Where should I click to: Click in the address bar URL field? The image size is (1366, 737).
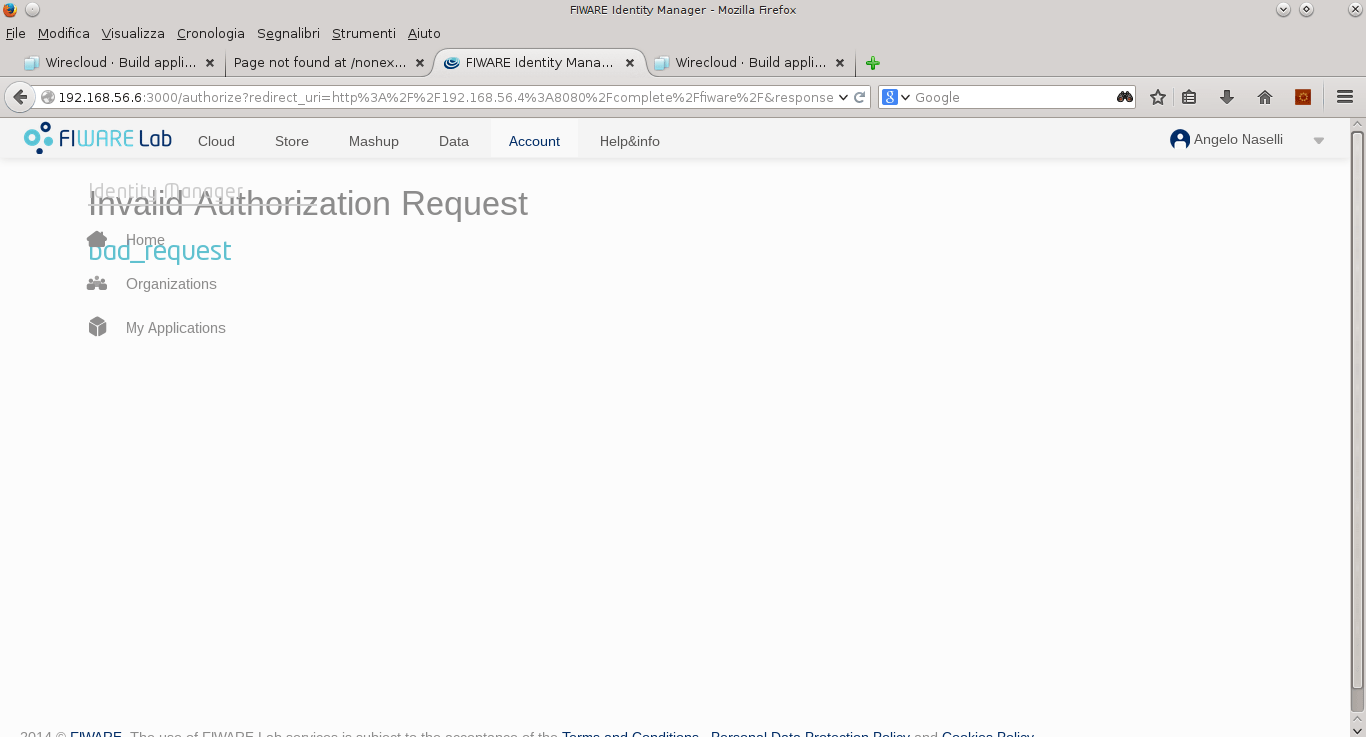[x=445, y=97]
